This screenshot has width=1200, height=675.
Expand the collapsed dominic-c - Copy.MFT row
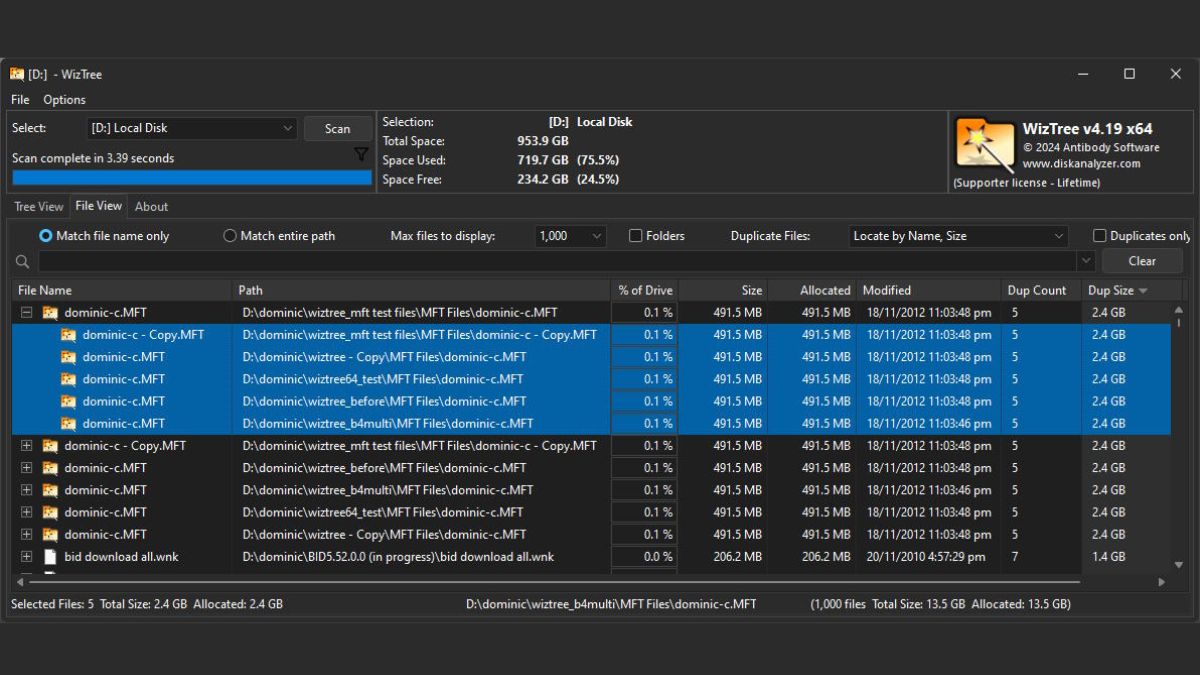pos(27,446)
